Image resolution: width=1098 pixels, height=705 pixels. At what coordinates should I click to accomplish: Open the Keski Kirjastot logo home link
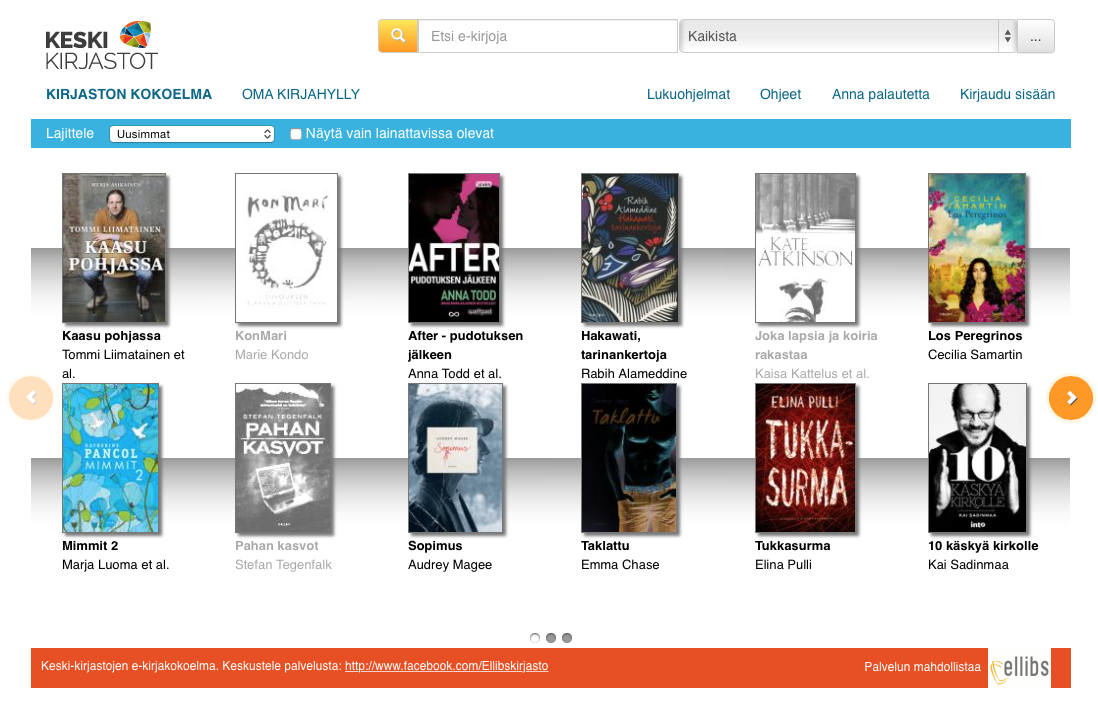click(102, 46)
